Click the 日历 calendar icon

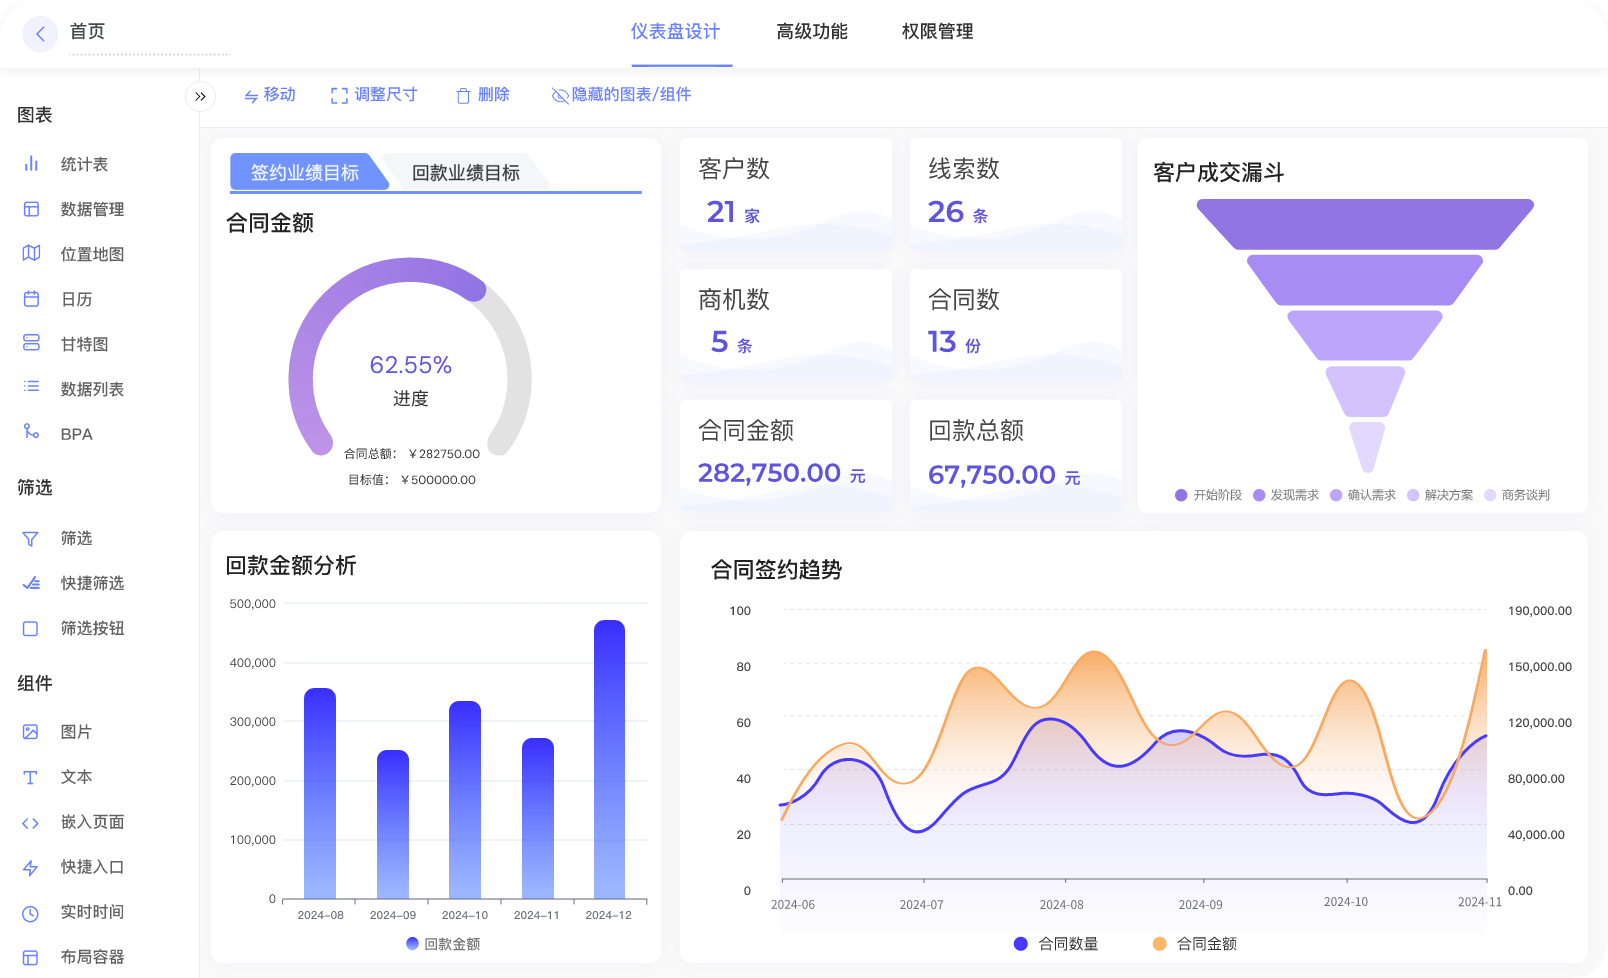coord(31,298)
